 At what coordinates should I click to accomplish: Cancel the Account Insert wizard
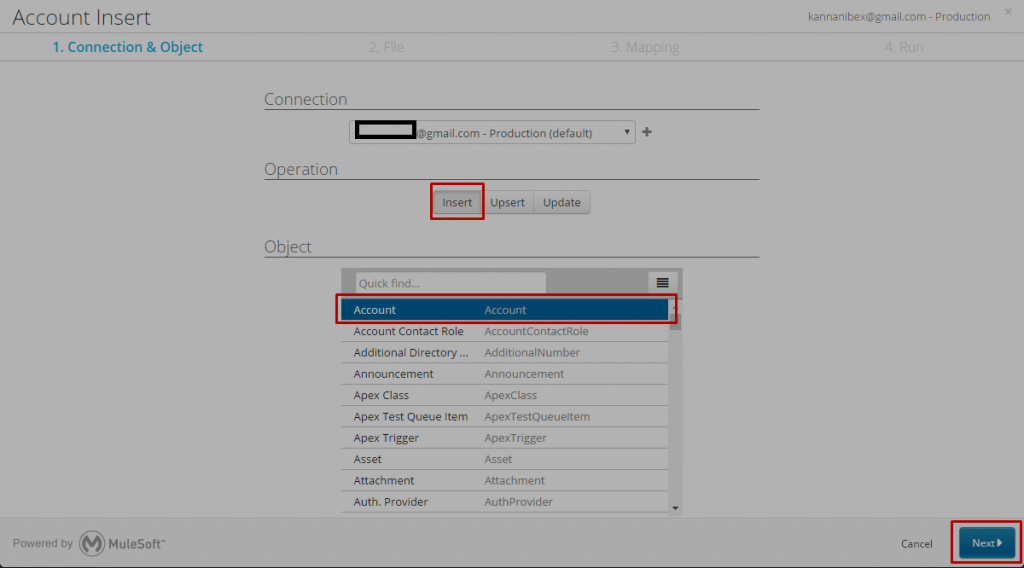[x=916, y=544]
